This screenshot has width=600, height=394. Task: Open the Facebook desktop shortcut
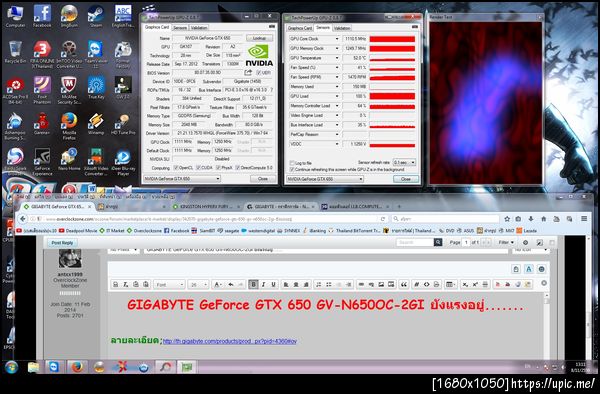(42, 16)
